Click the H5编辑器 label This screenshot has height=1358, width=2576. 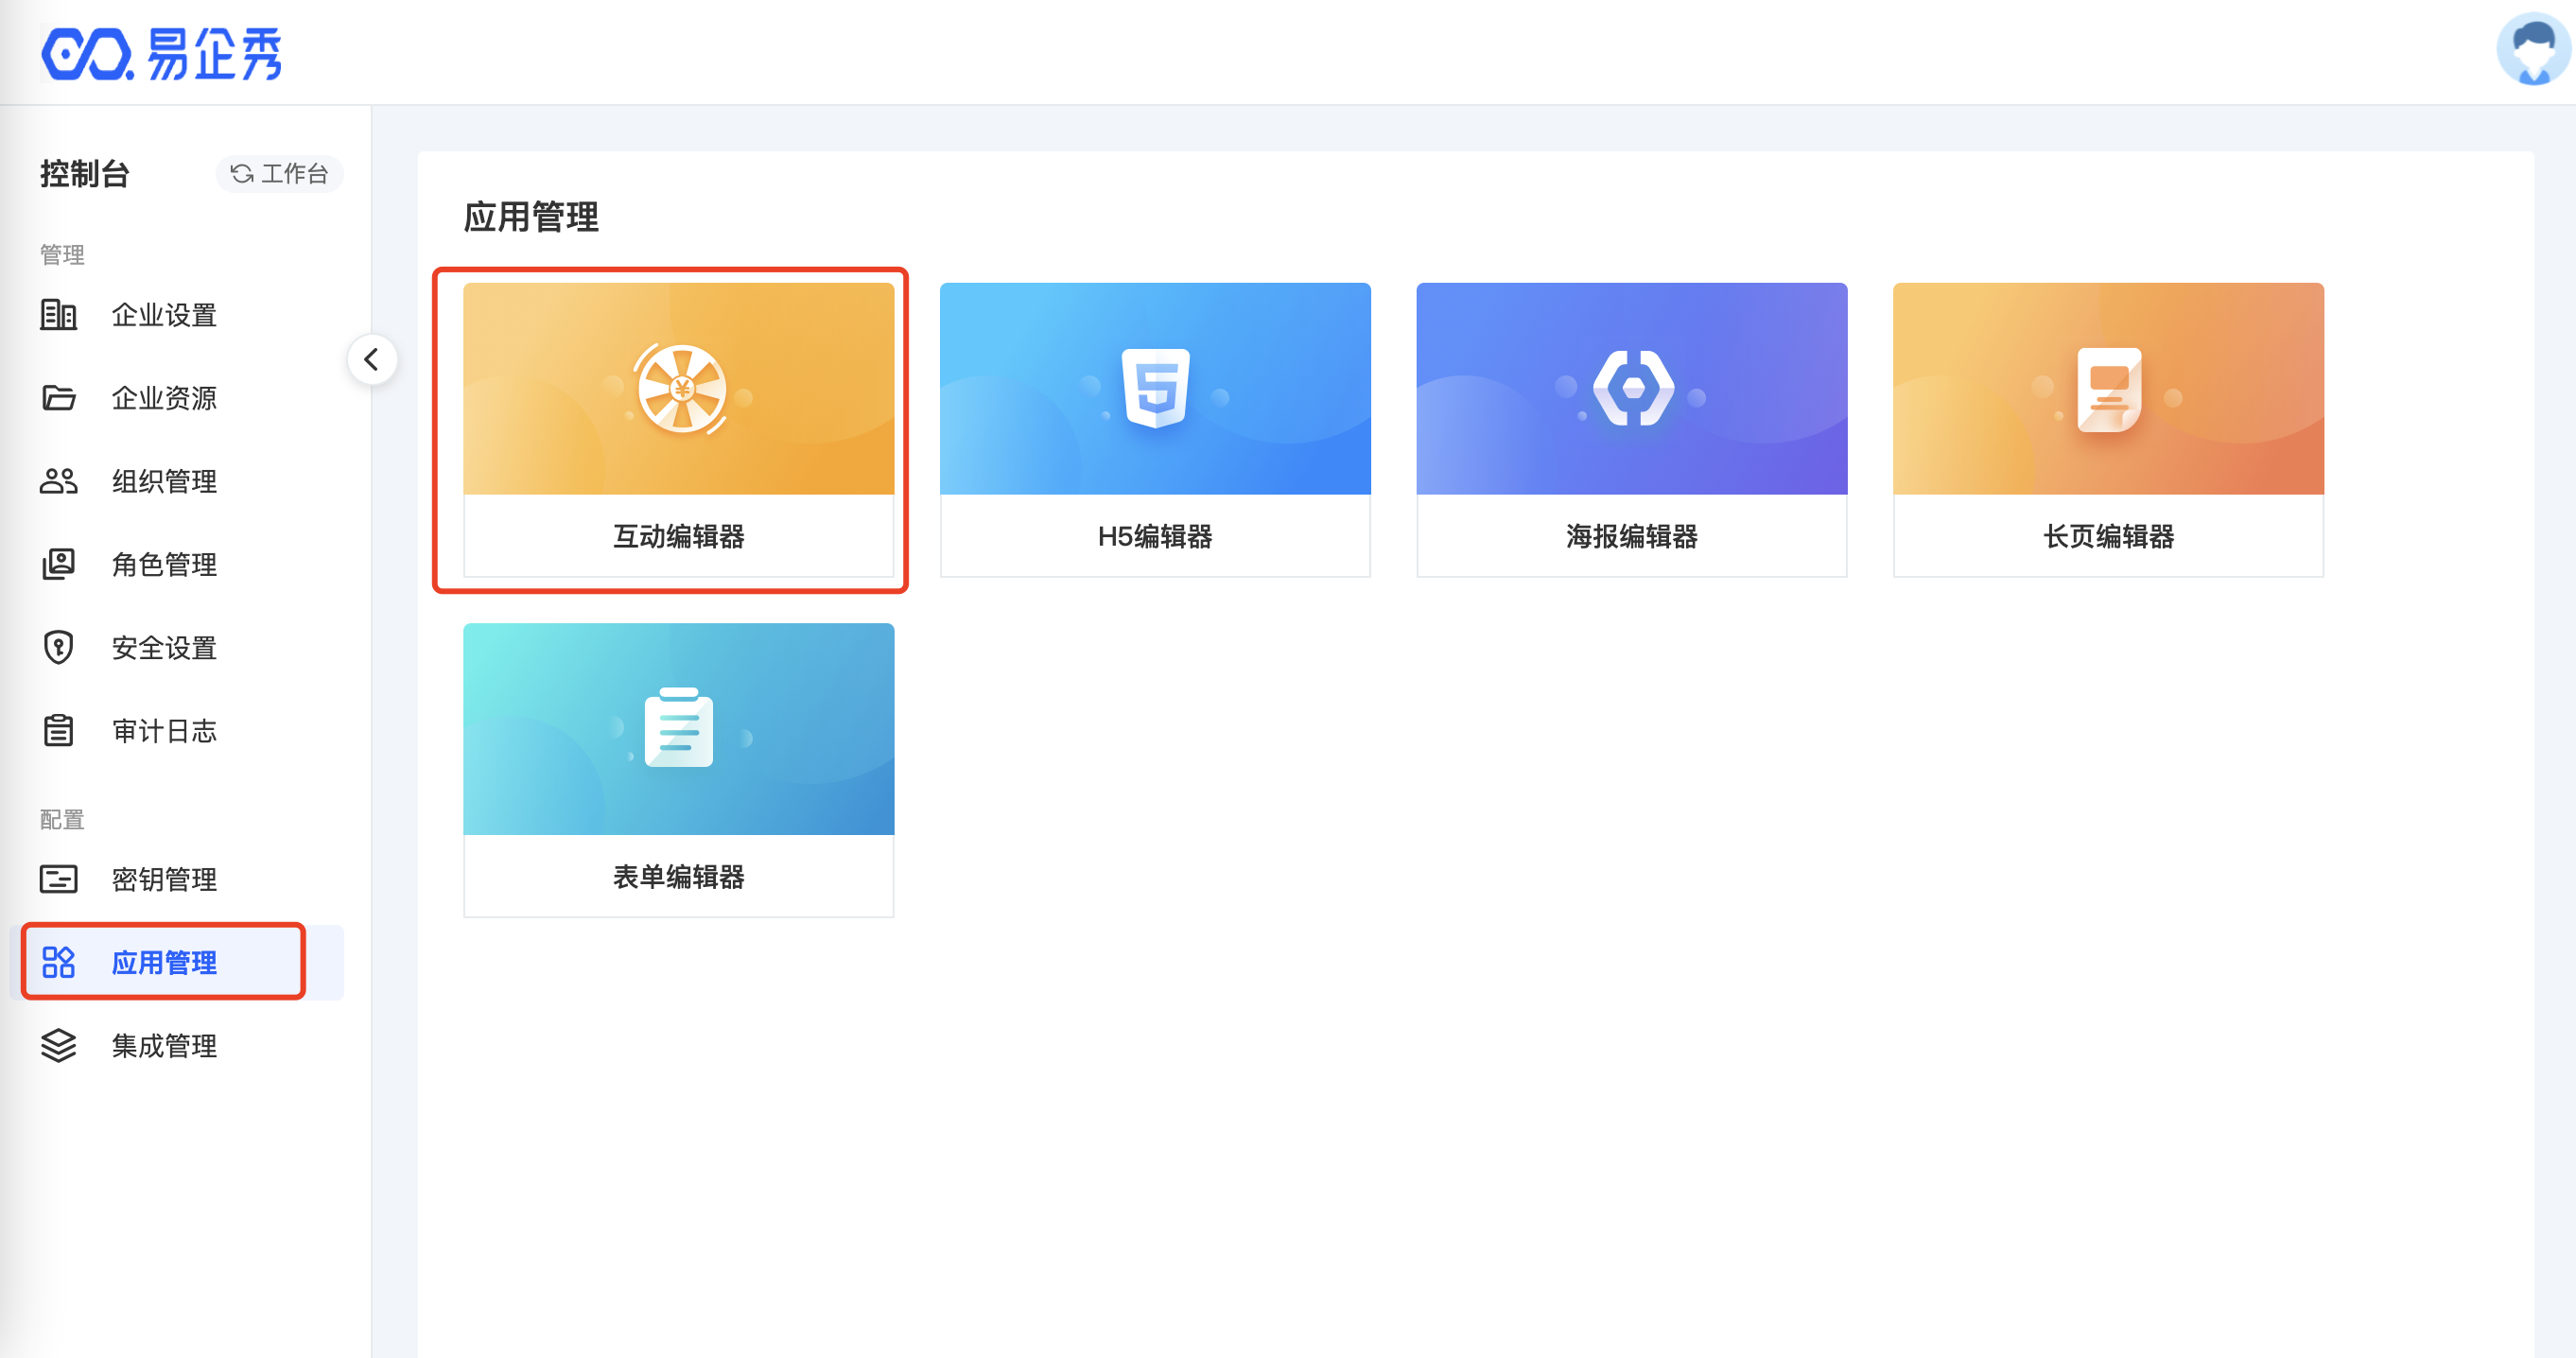pyautogui.click(x=1155, y=536)
